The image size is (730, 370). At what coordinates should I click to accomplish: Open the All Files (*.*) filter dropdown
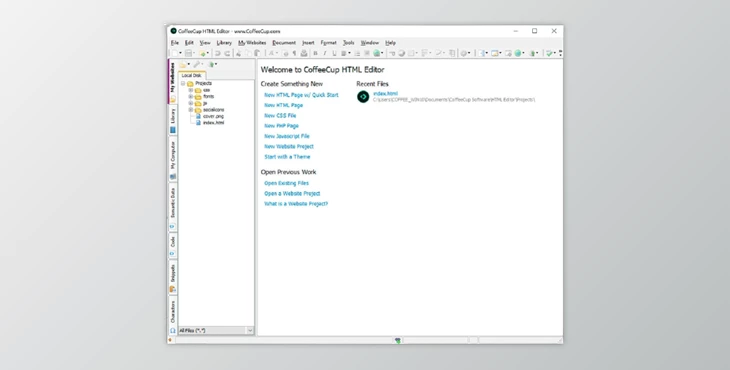[250, 330]
